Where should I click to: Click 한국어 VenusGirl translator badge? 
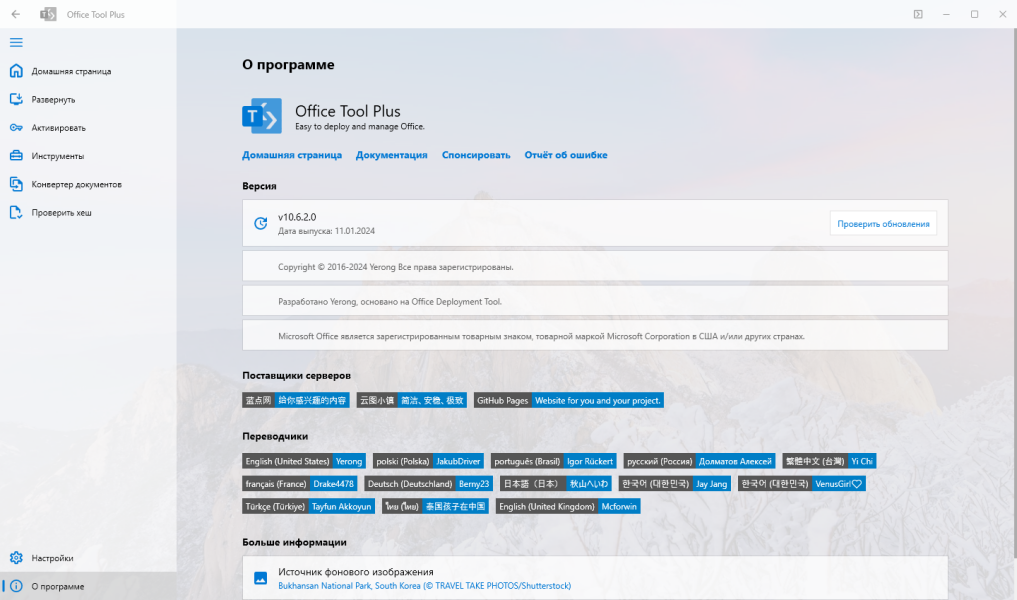(x=802, y=484)
